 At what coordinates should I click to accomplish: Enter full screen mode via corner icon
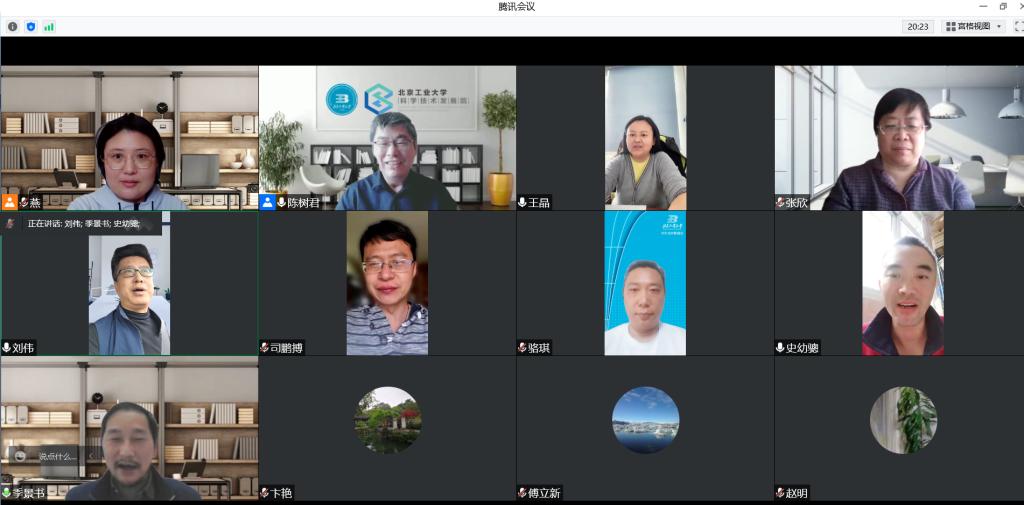click(x=1019, y=26)
